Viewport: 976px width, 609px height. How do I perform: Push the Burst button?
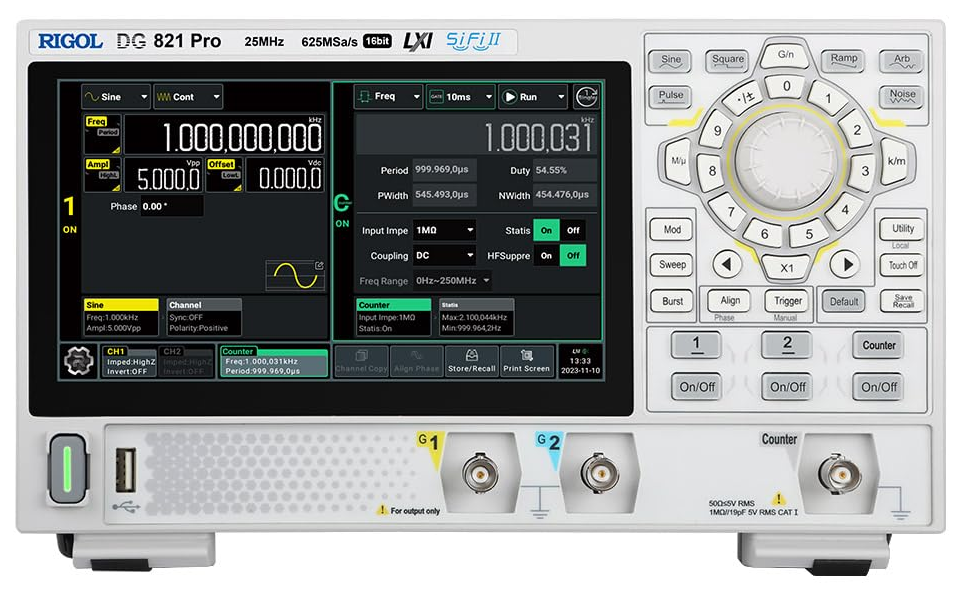[x=672, y=301]
